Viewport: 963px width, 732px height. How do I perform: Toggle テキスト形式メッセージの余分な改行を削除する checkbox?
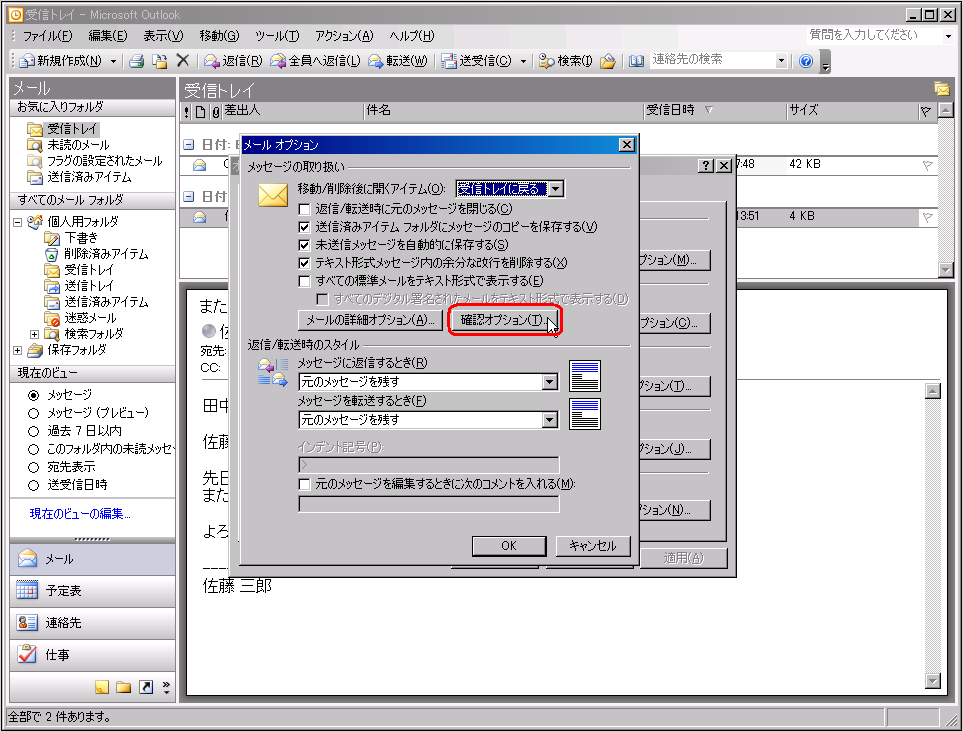(x=304, y=263)
